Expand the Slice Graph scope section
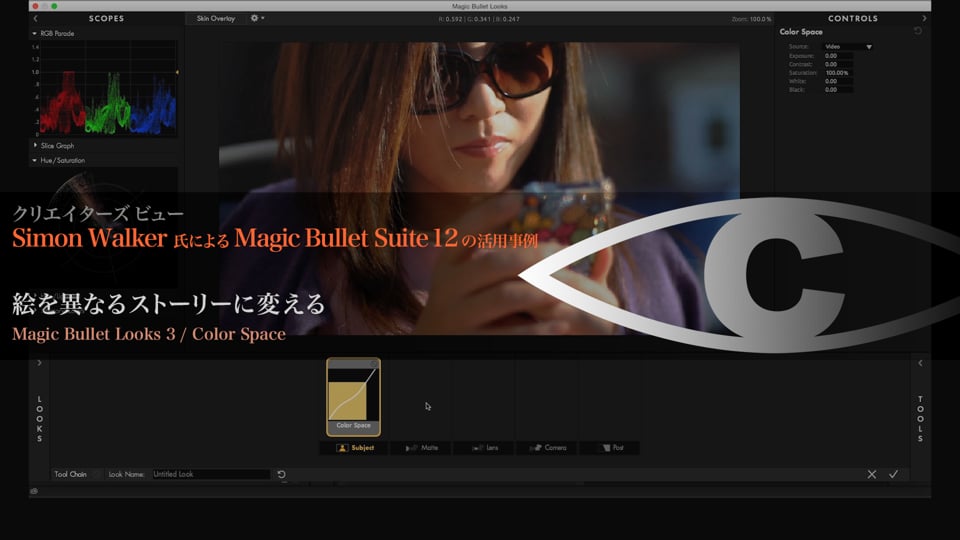960x540 pixels. point(35,145)
